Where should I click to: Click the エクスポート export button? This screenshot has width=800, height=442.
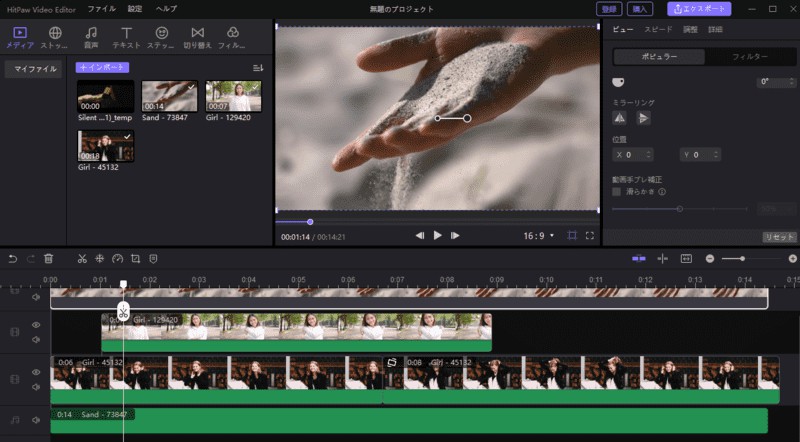(699, 9)
